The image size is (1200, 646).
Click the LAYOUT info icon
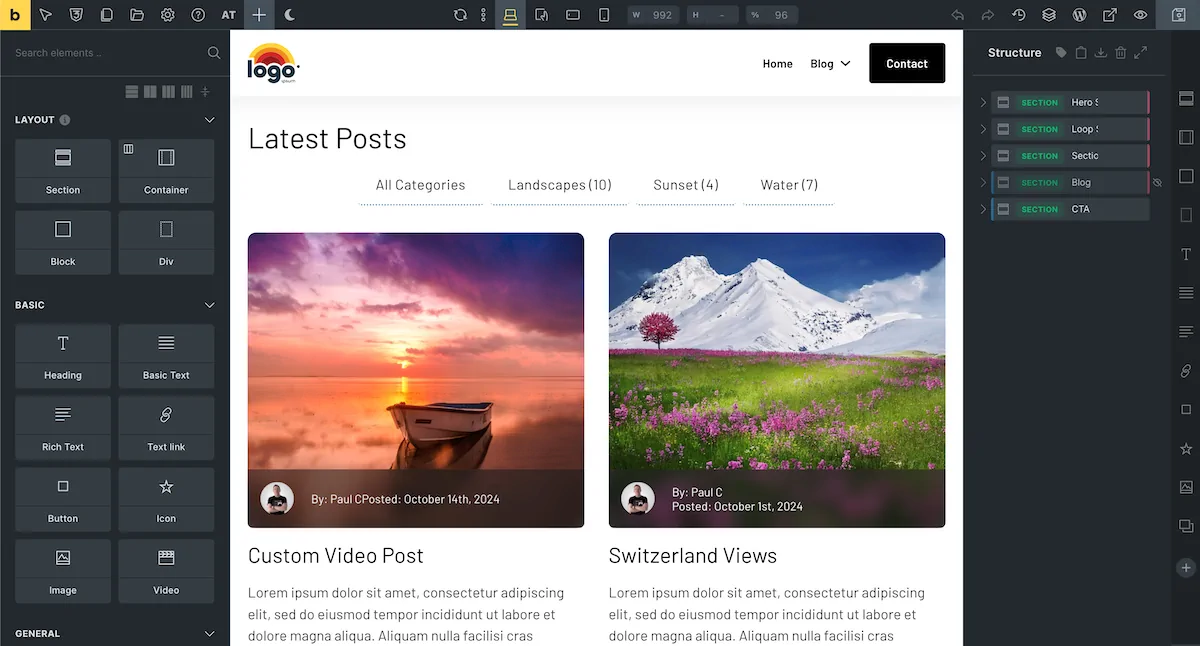[65, 120]
